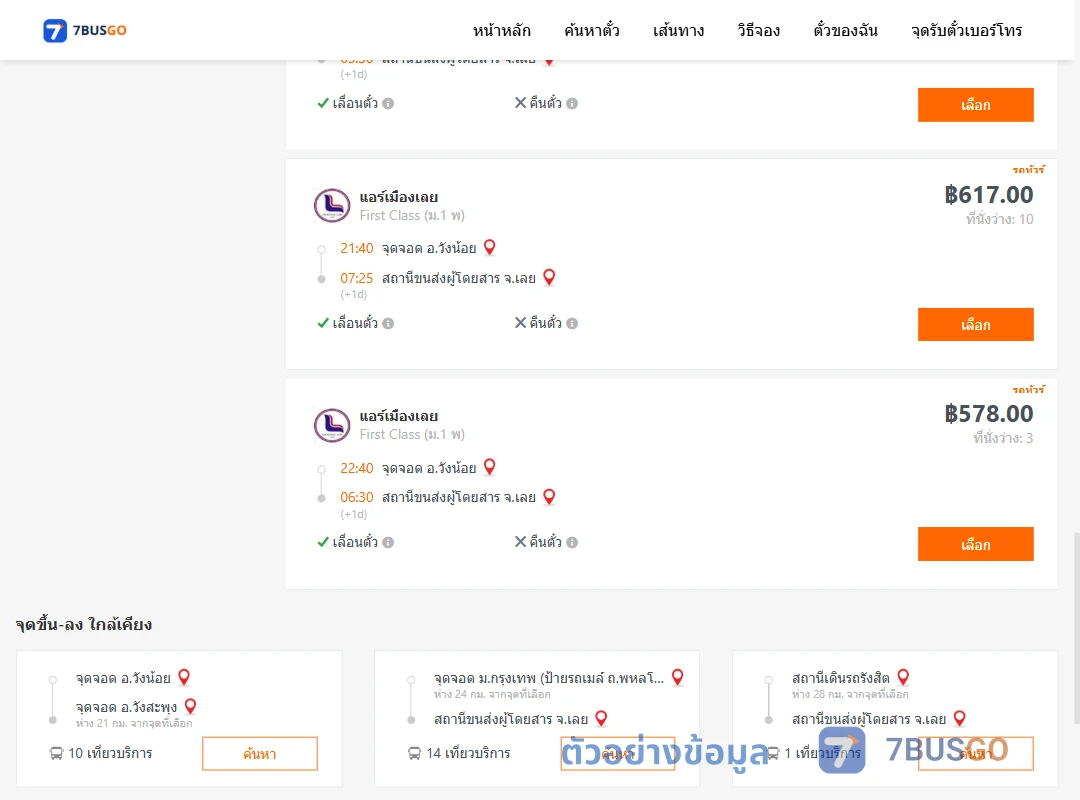Click the map pin beside 22:40 จุดจอด อ.วังน้อย
The image size is (1080, 800).
[x=490, y=467]
